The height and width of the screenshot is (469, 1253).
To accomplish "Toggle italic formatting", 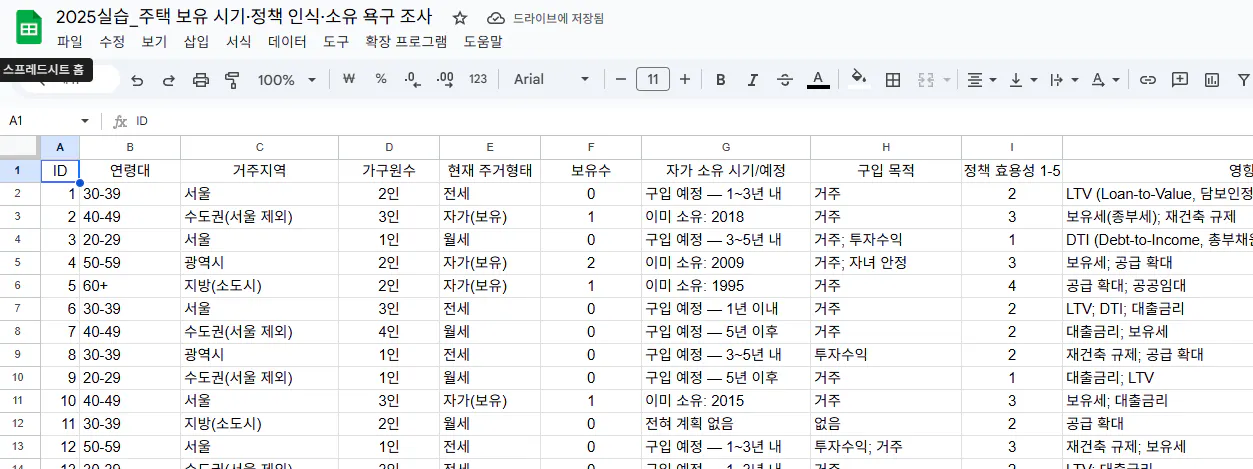I will [x=753, y=79].
